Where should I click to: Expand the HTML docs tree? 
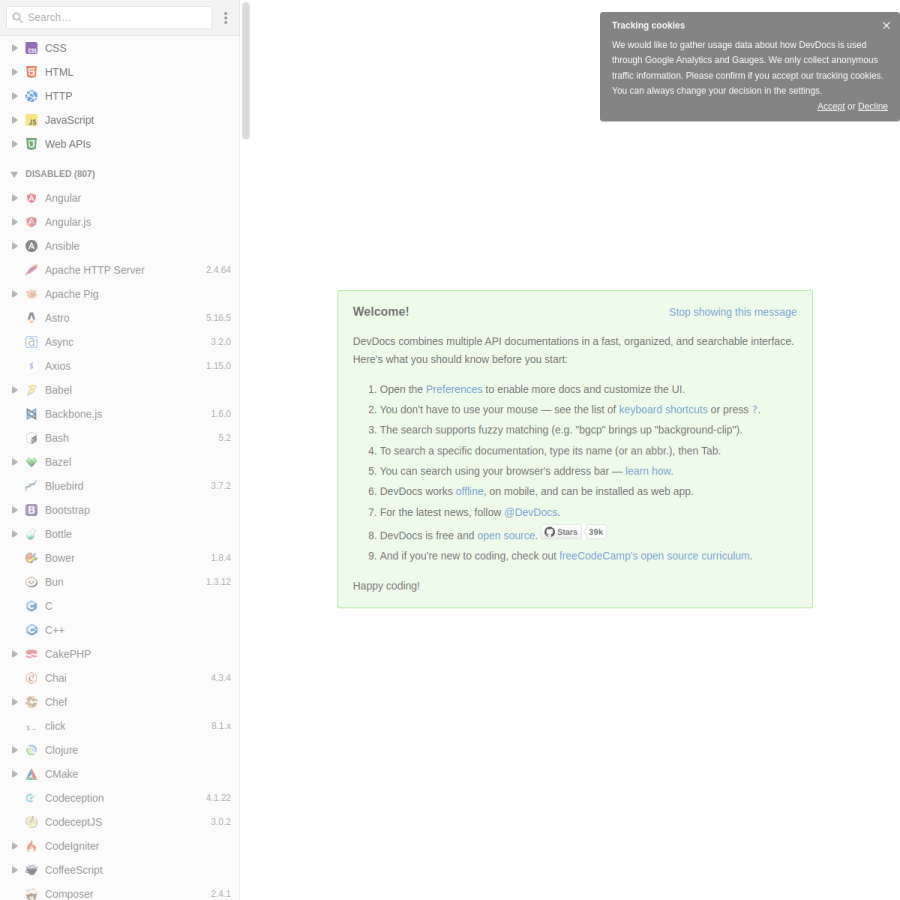15,72
